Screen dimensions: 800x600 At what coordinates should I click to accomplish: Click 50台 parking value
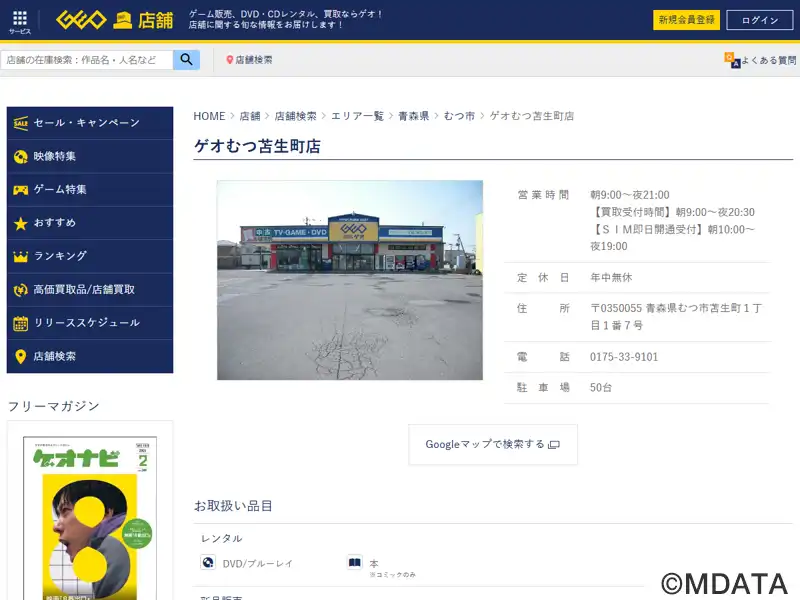601,388
